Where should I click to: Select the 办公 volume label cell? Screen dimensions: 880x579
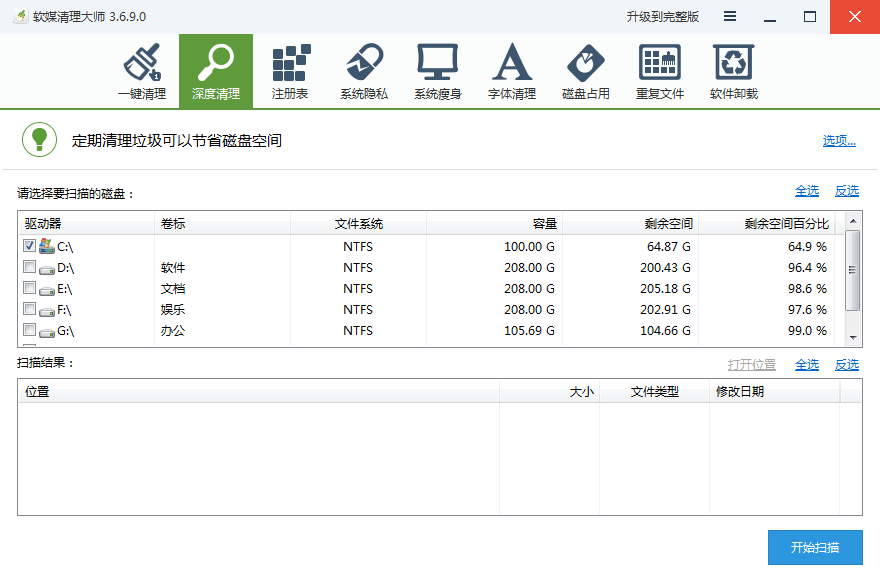click(x=172, y=330)
